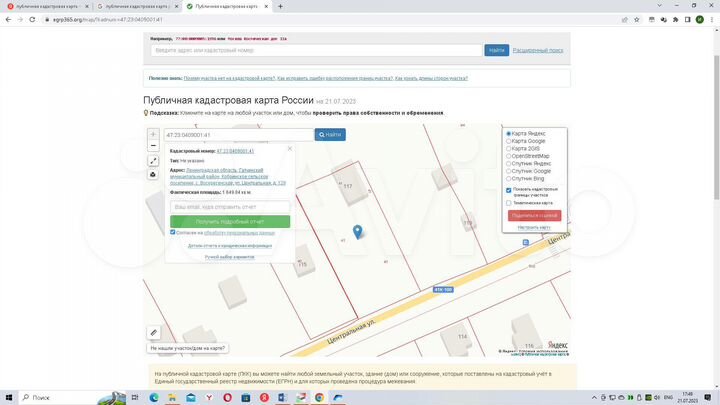
Task: Enable Тематическая карта checkbox
Action: [x=508, y=202]
